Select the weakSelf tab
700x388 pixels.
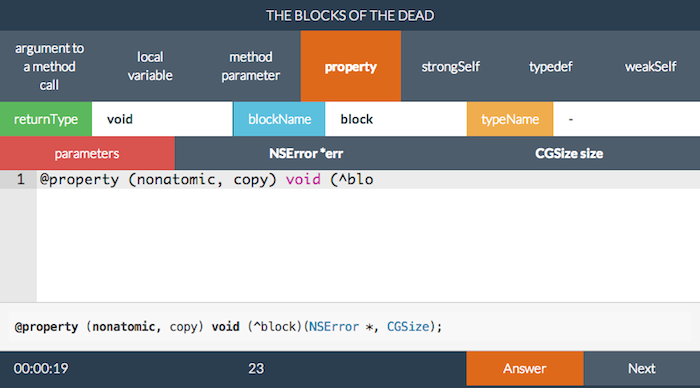coord(650,66)
